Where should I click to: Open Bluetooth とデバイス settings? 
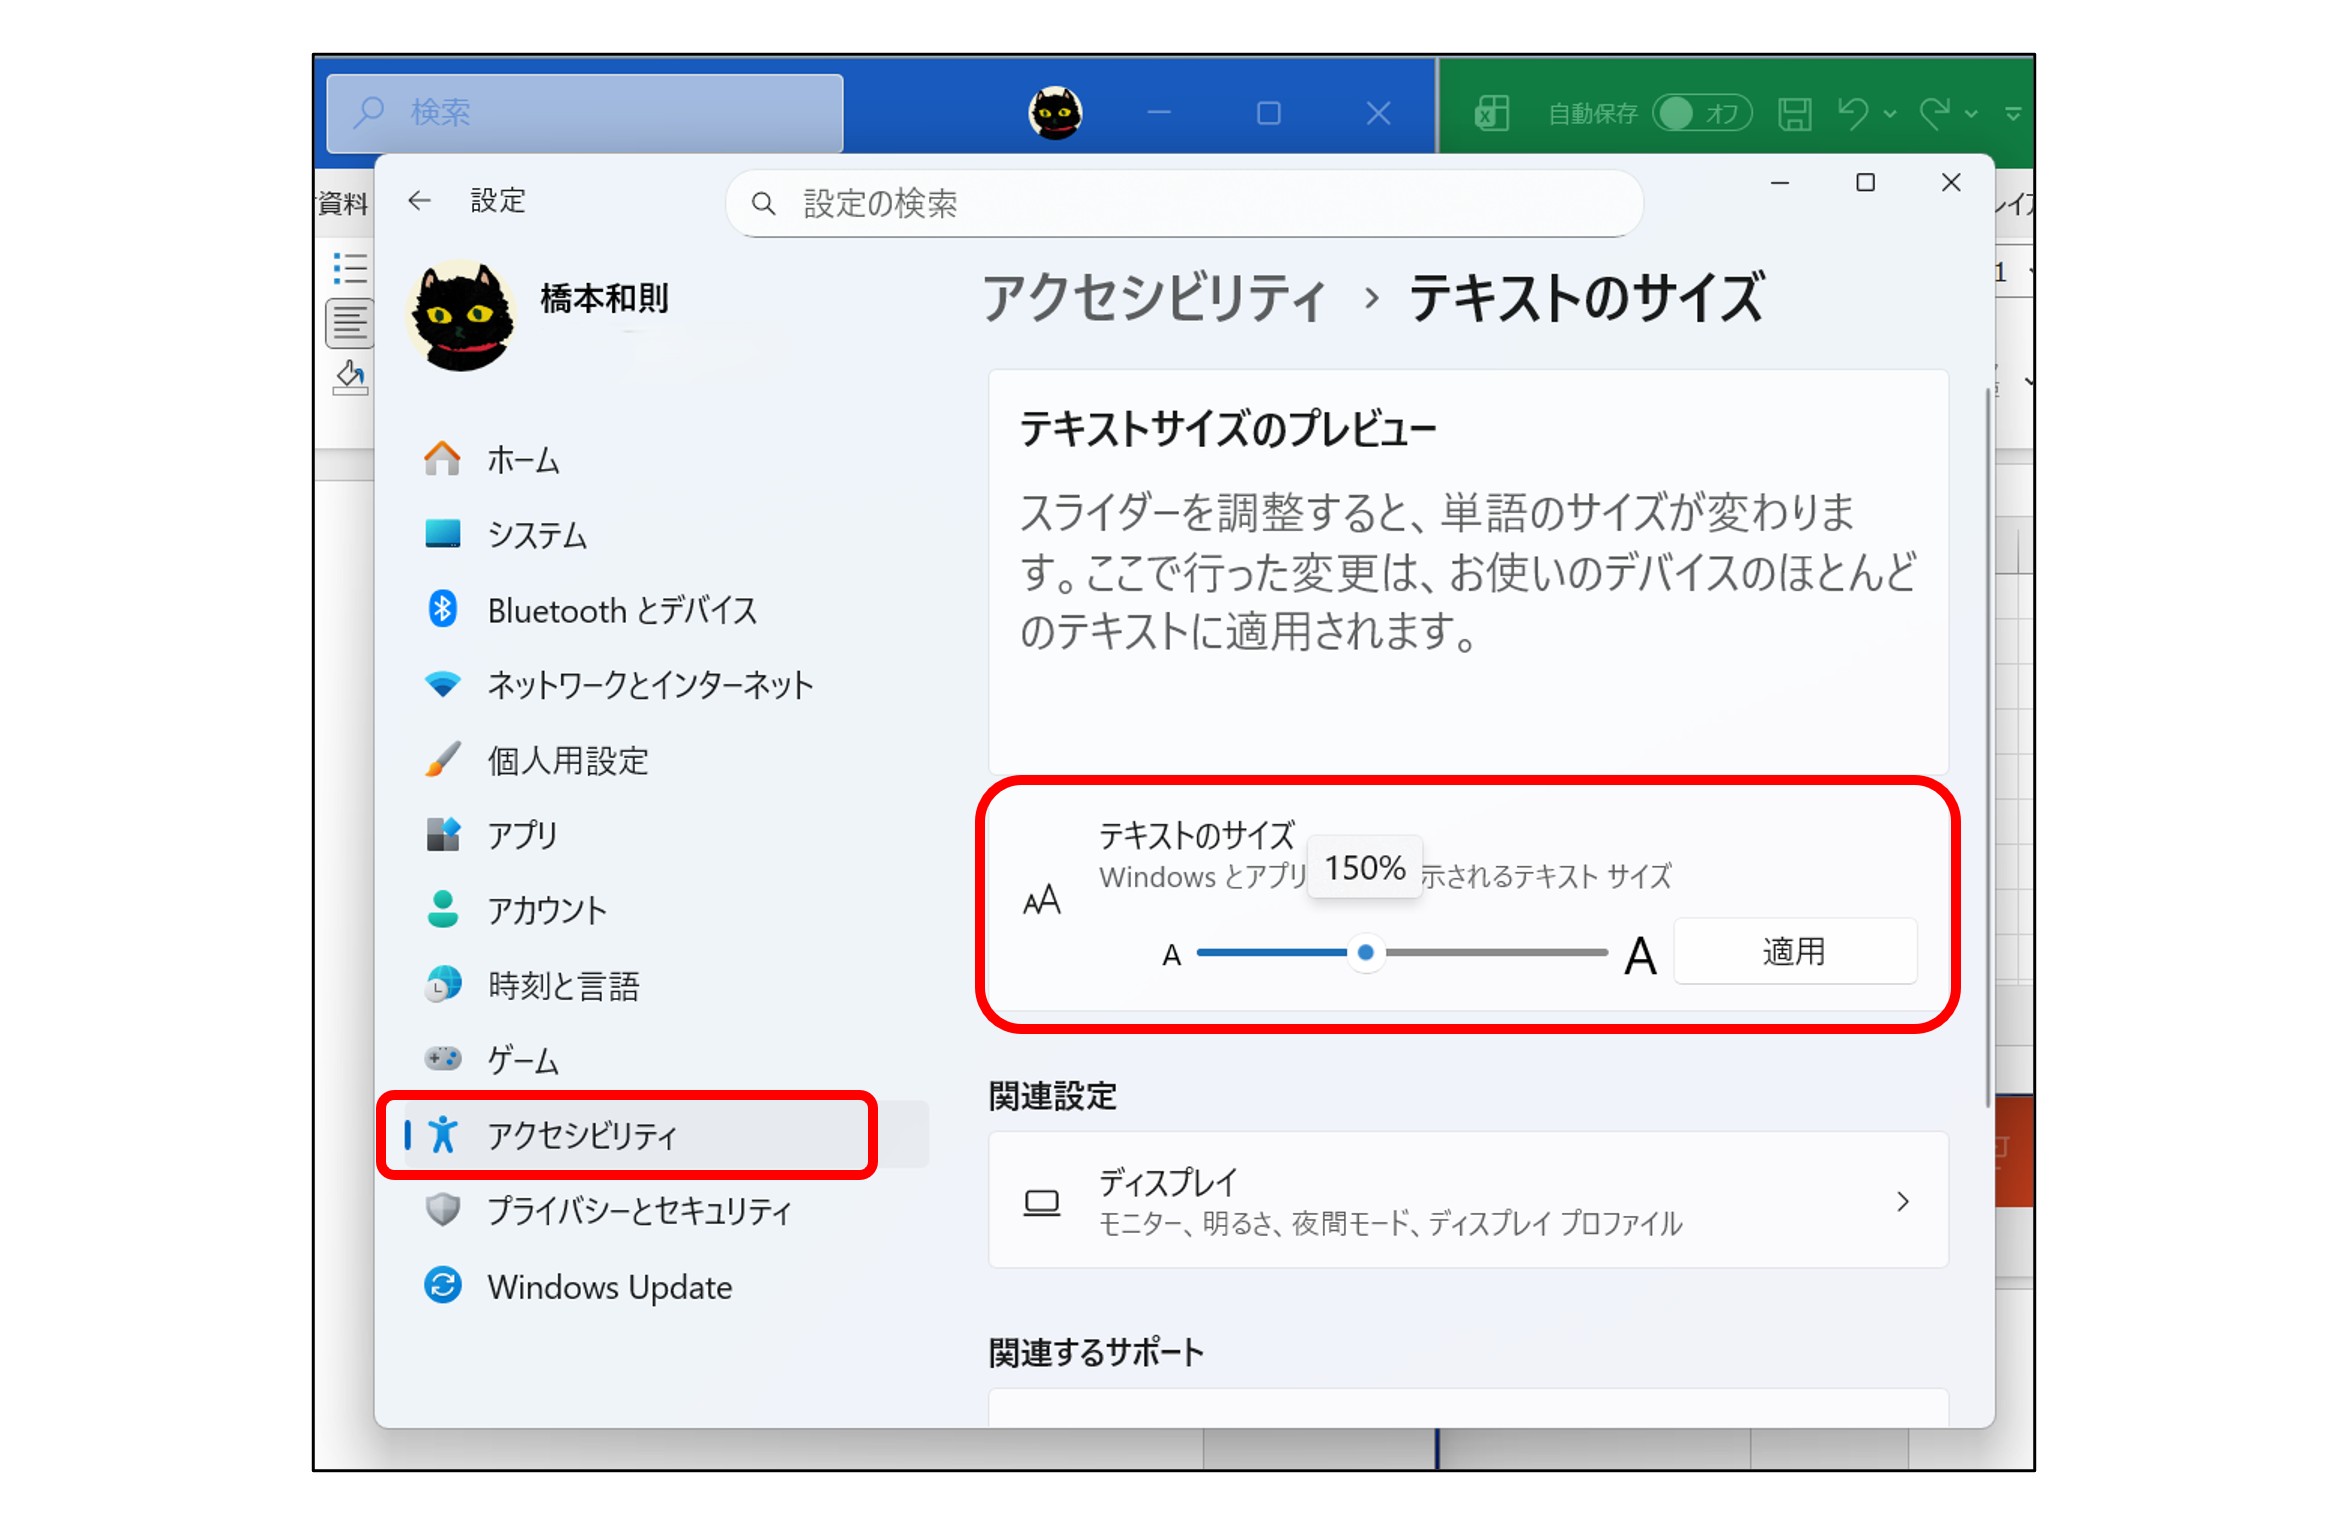pyautogui.click(x=621, y=610)
